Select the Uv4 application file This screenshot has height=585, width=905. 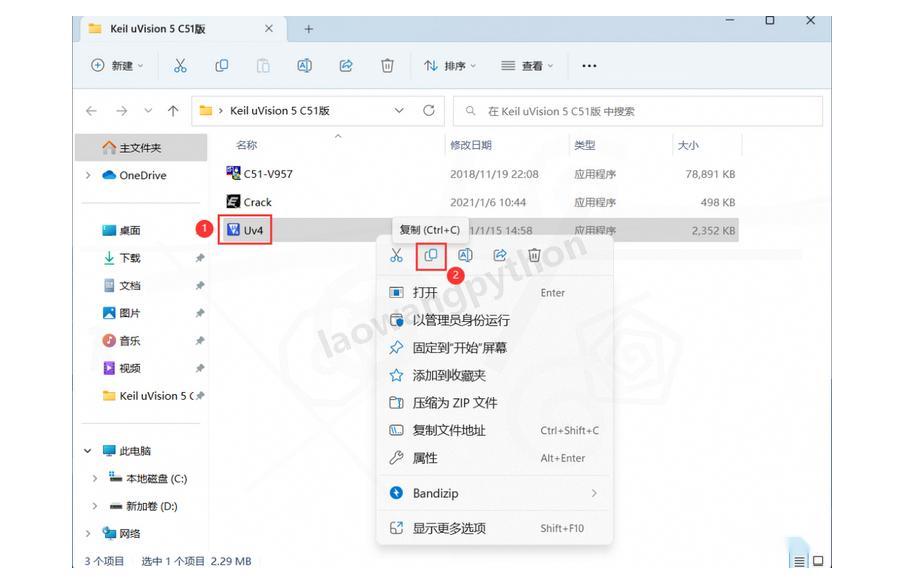[245, 230]
